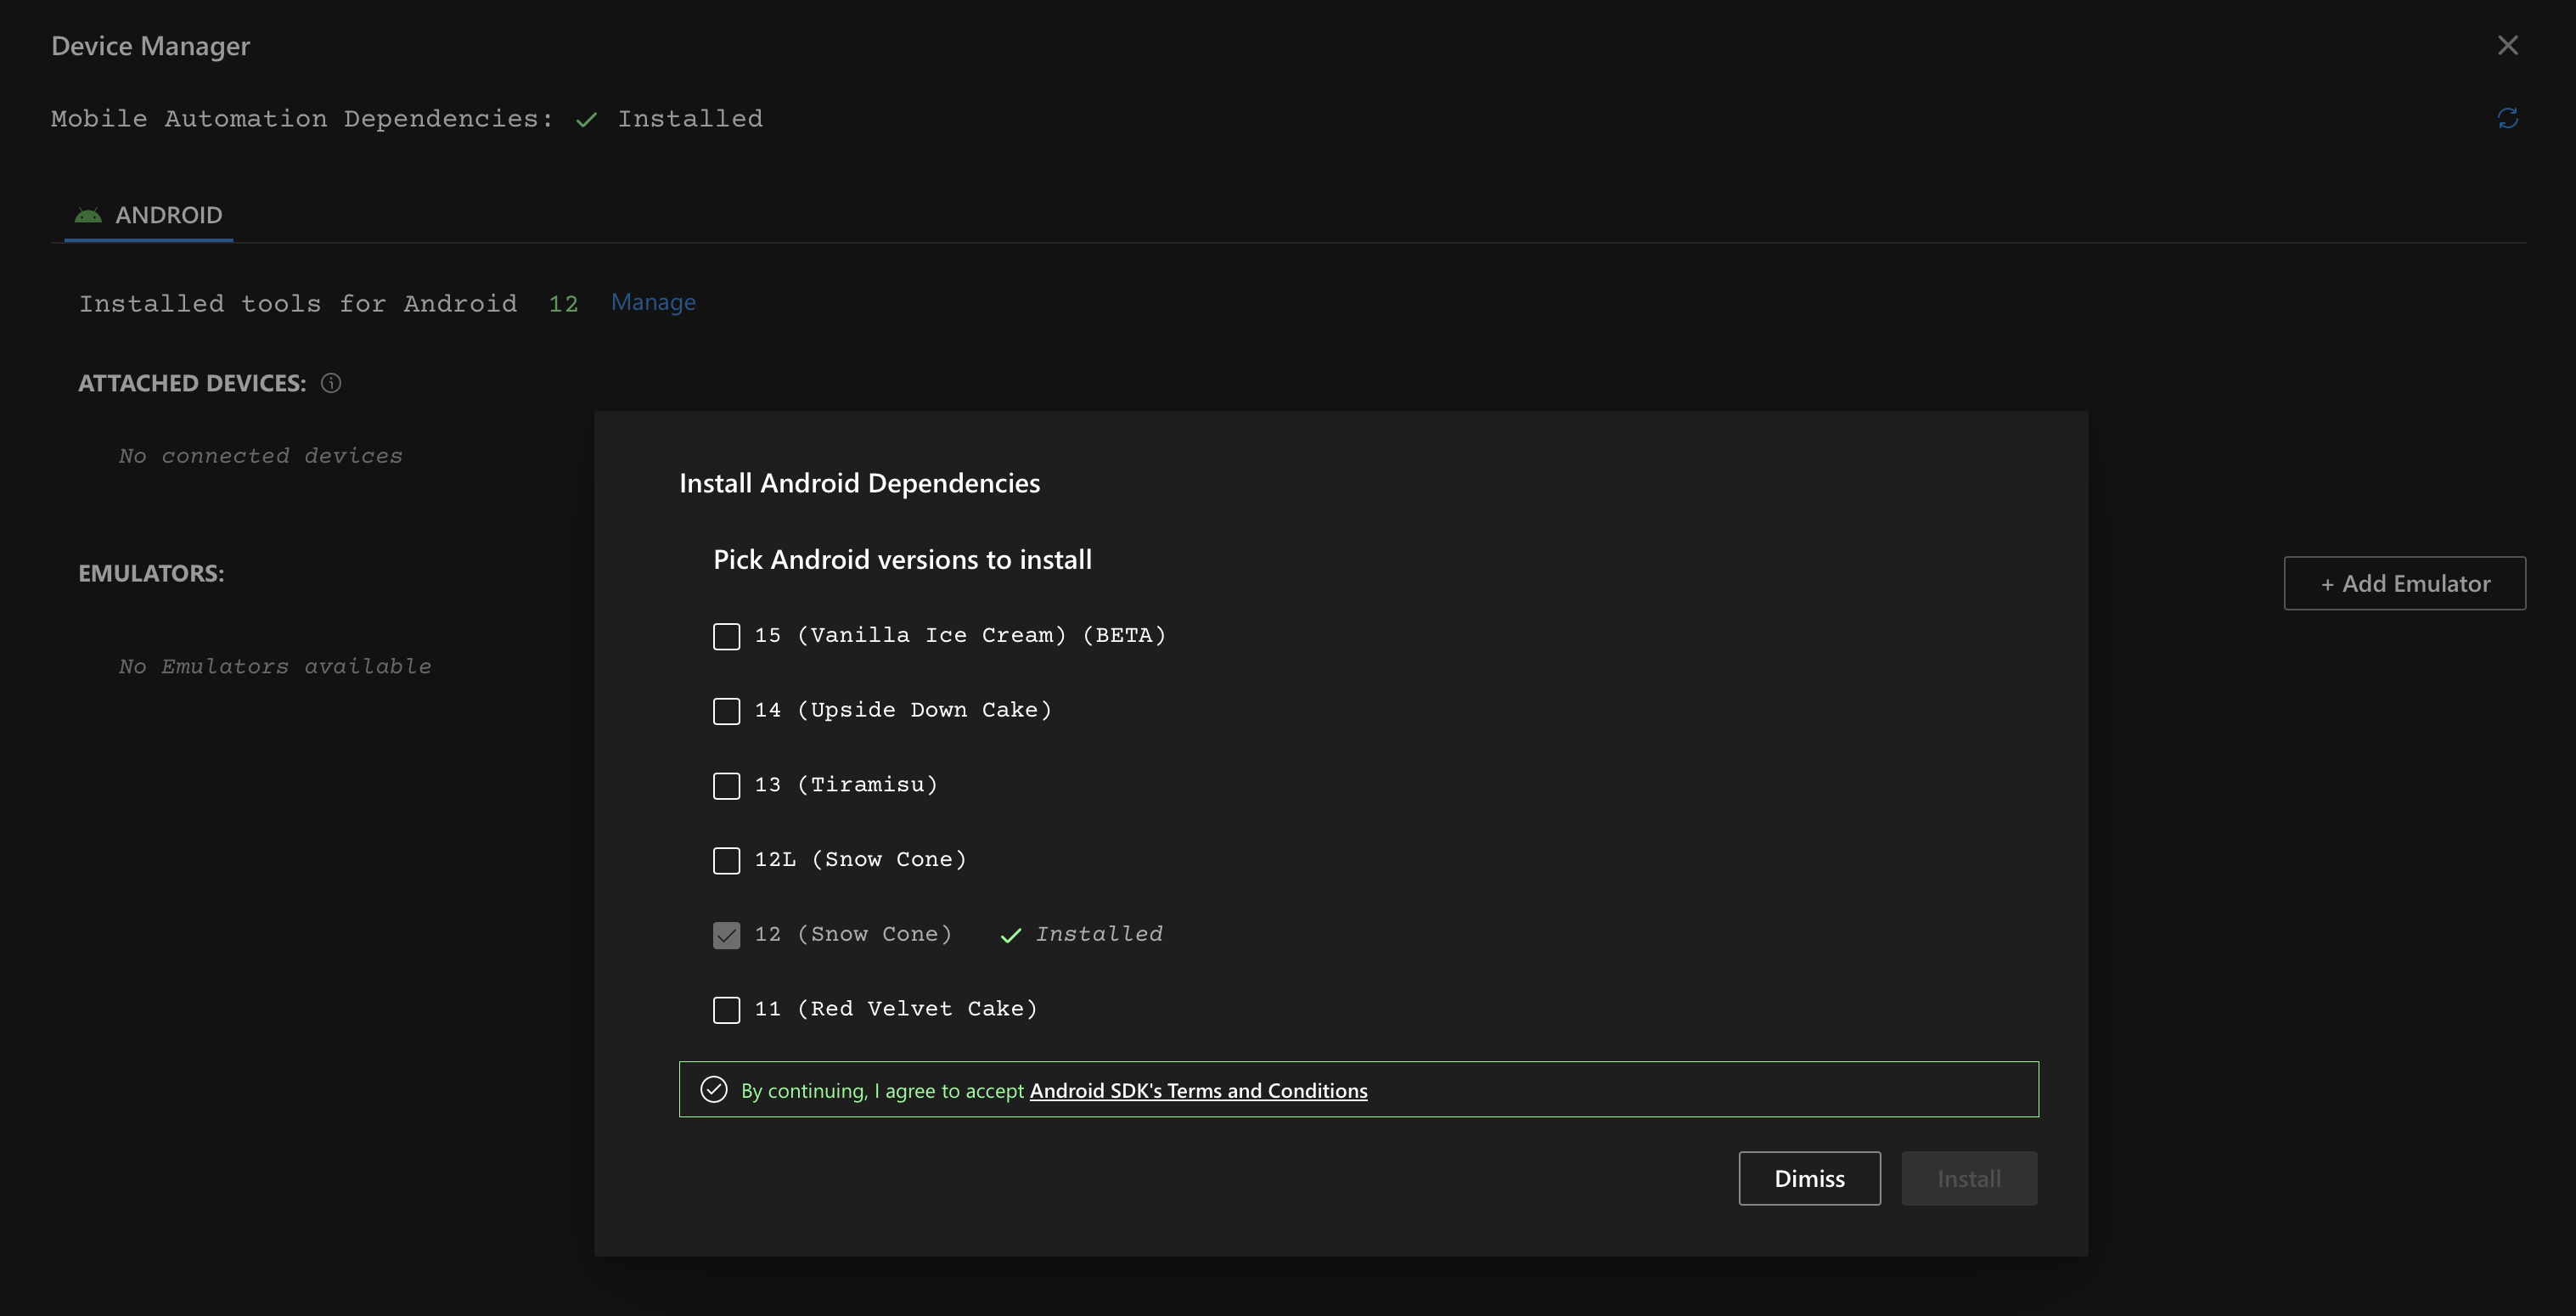This screenshot has height=1316, width=2576.
Task: Click the refresh dependencies icon
Action: [2507, 118]
